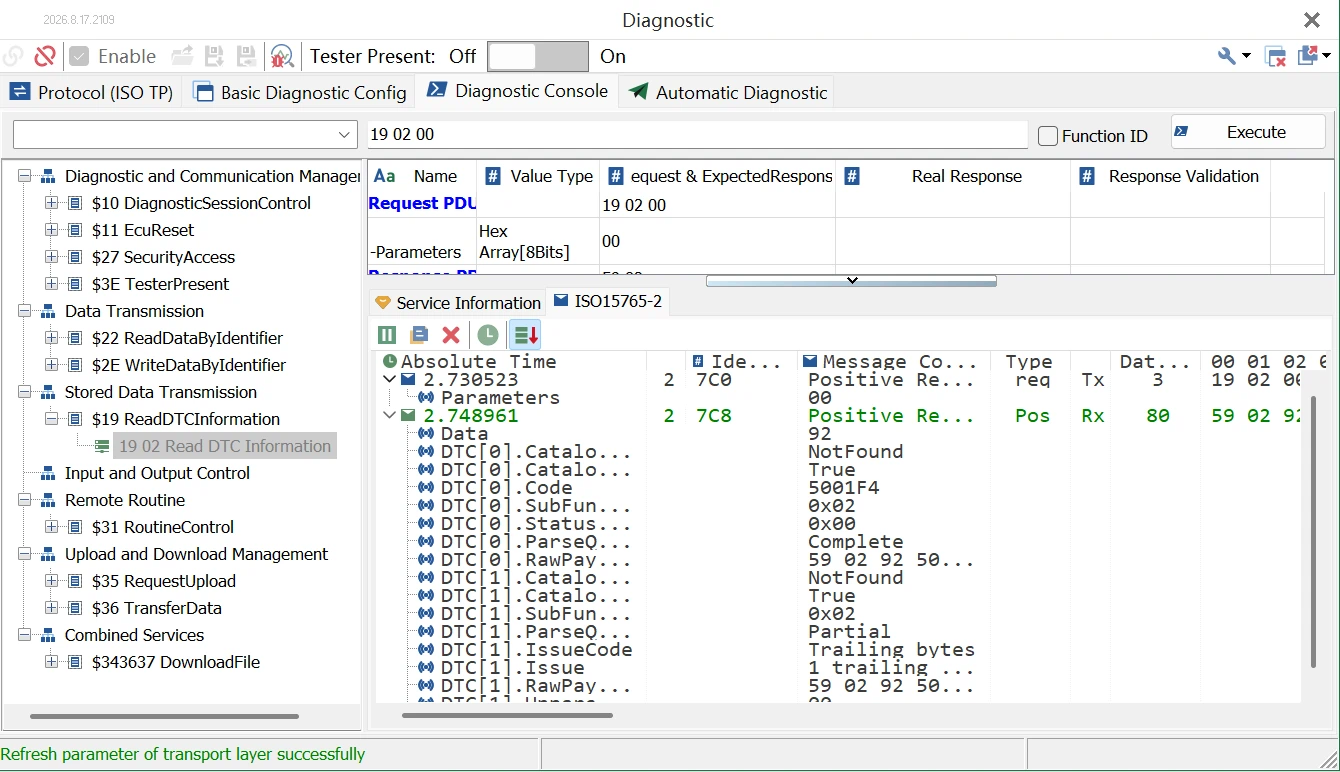
Task: Select $11 EcuReset service
Action: point(143,230)
